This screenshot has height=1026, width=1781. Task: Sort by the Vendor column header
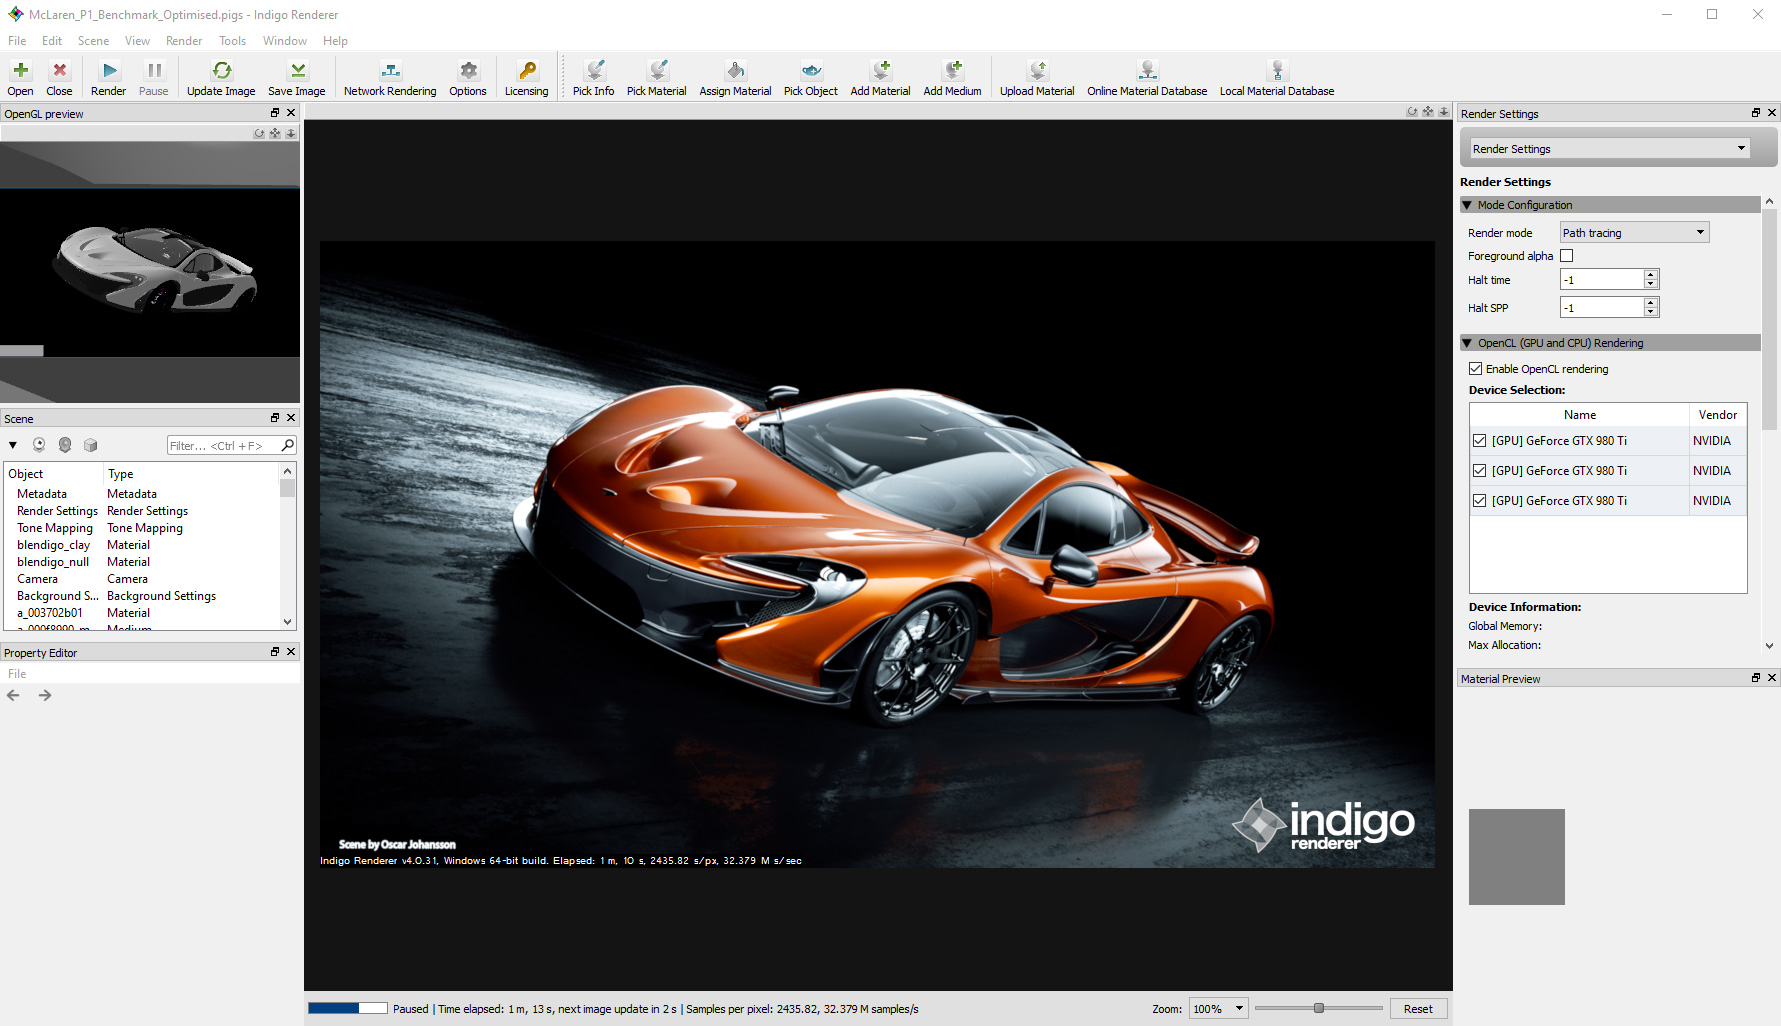1718,415
